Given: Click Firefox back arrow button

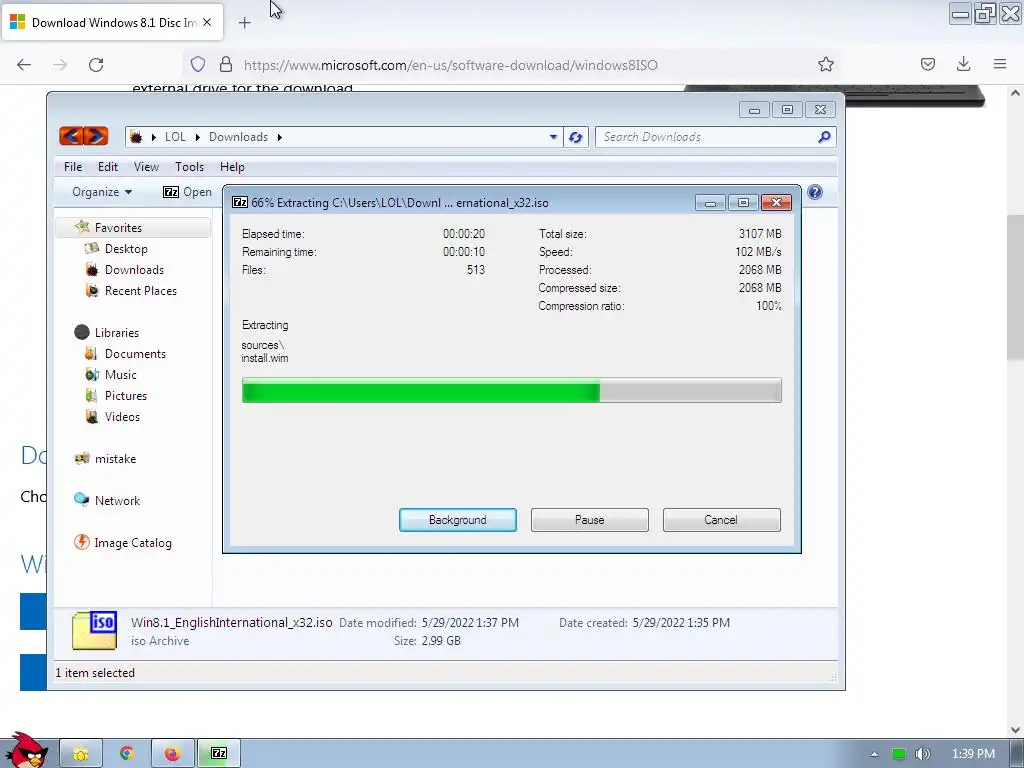Looking at the screenshot, I should click(x=24, y=65).
